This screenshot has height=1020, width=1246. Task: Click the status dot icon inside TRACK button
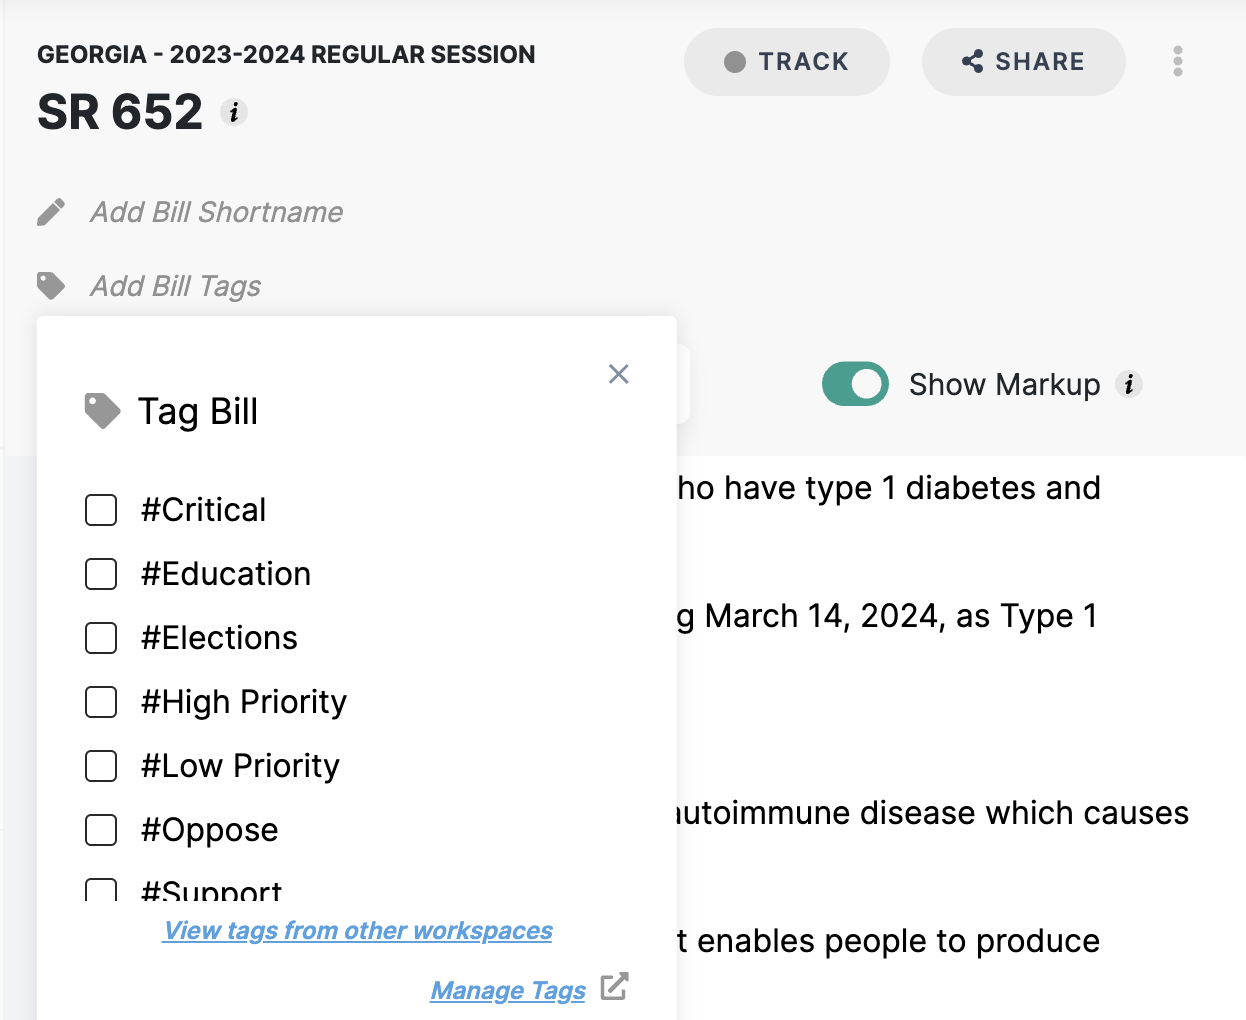coord(734,61)
